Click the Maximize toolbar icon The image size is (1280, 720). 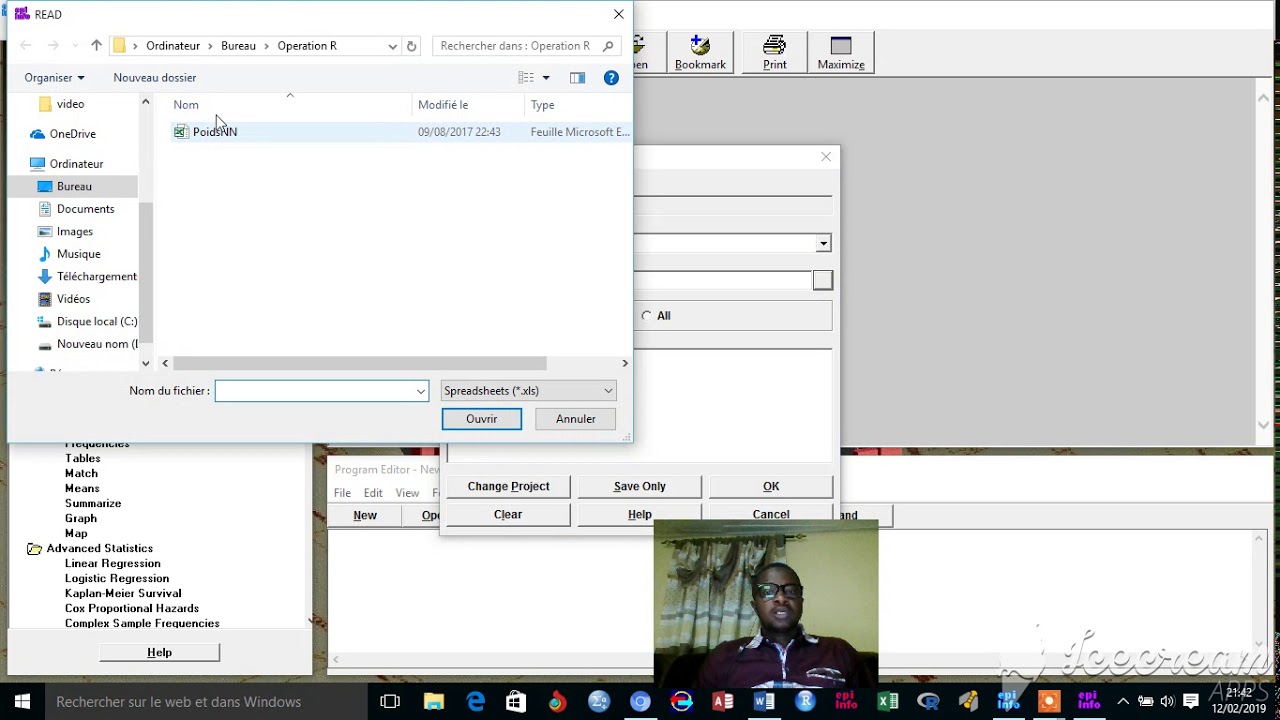[x=840, y=52]
